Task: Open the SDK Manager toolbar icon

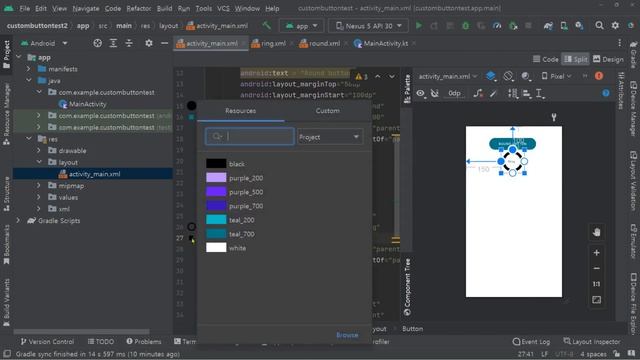Action: [x=579, y=26]
